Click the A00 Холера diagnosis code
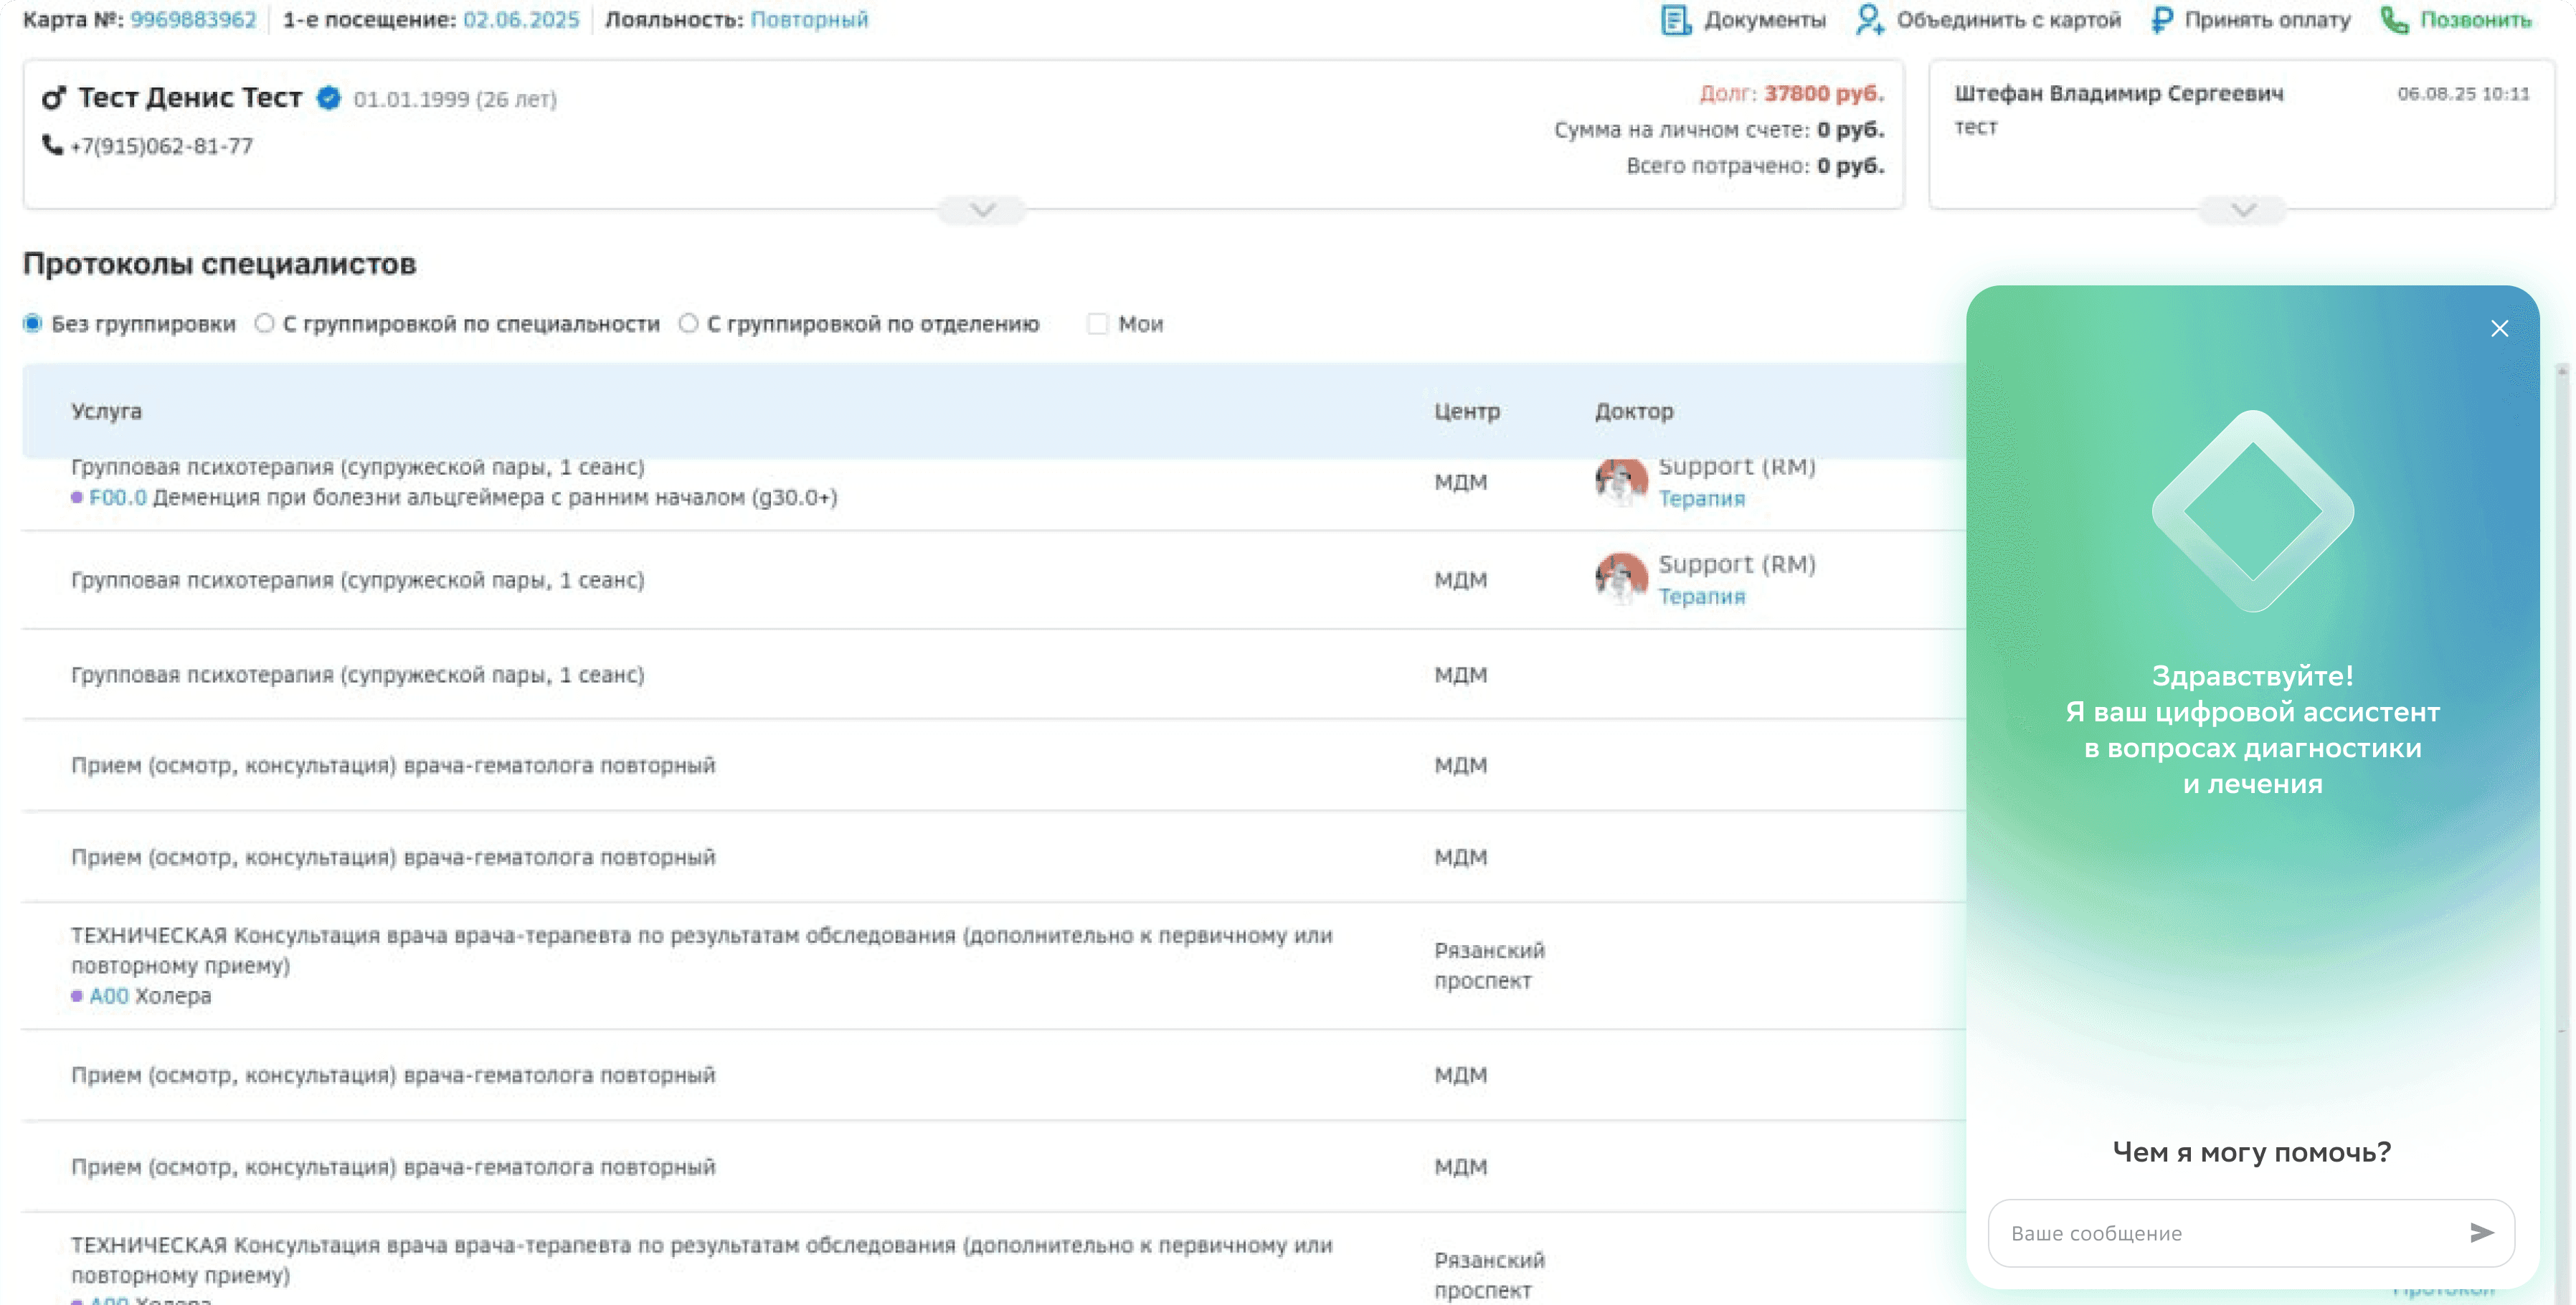Image resolution: width=2576 pixels, height=1305 pixels. click(x=108, y=996)
